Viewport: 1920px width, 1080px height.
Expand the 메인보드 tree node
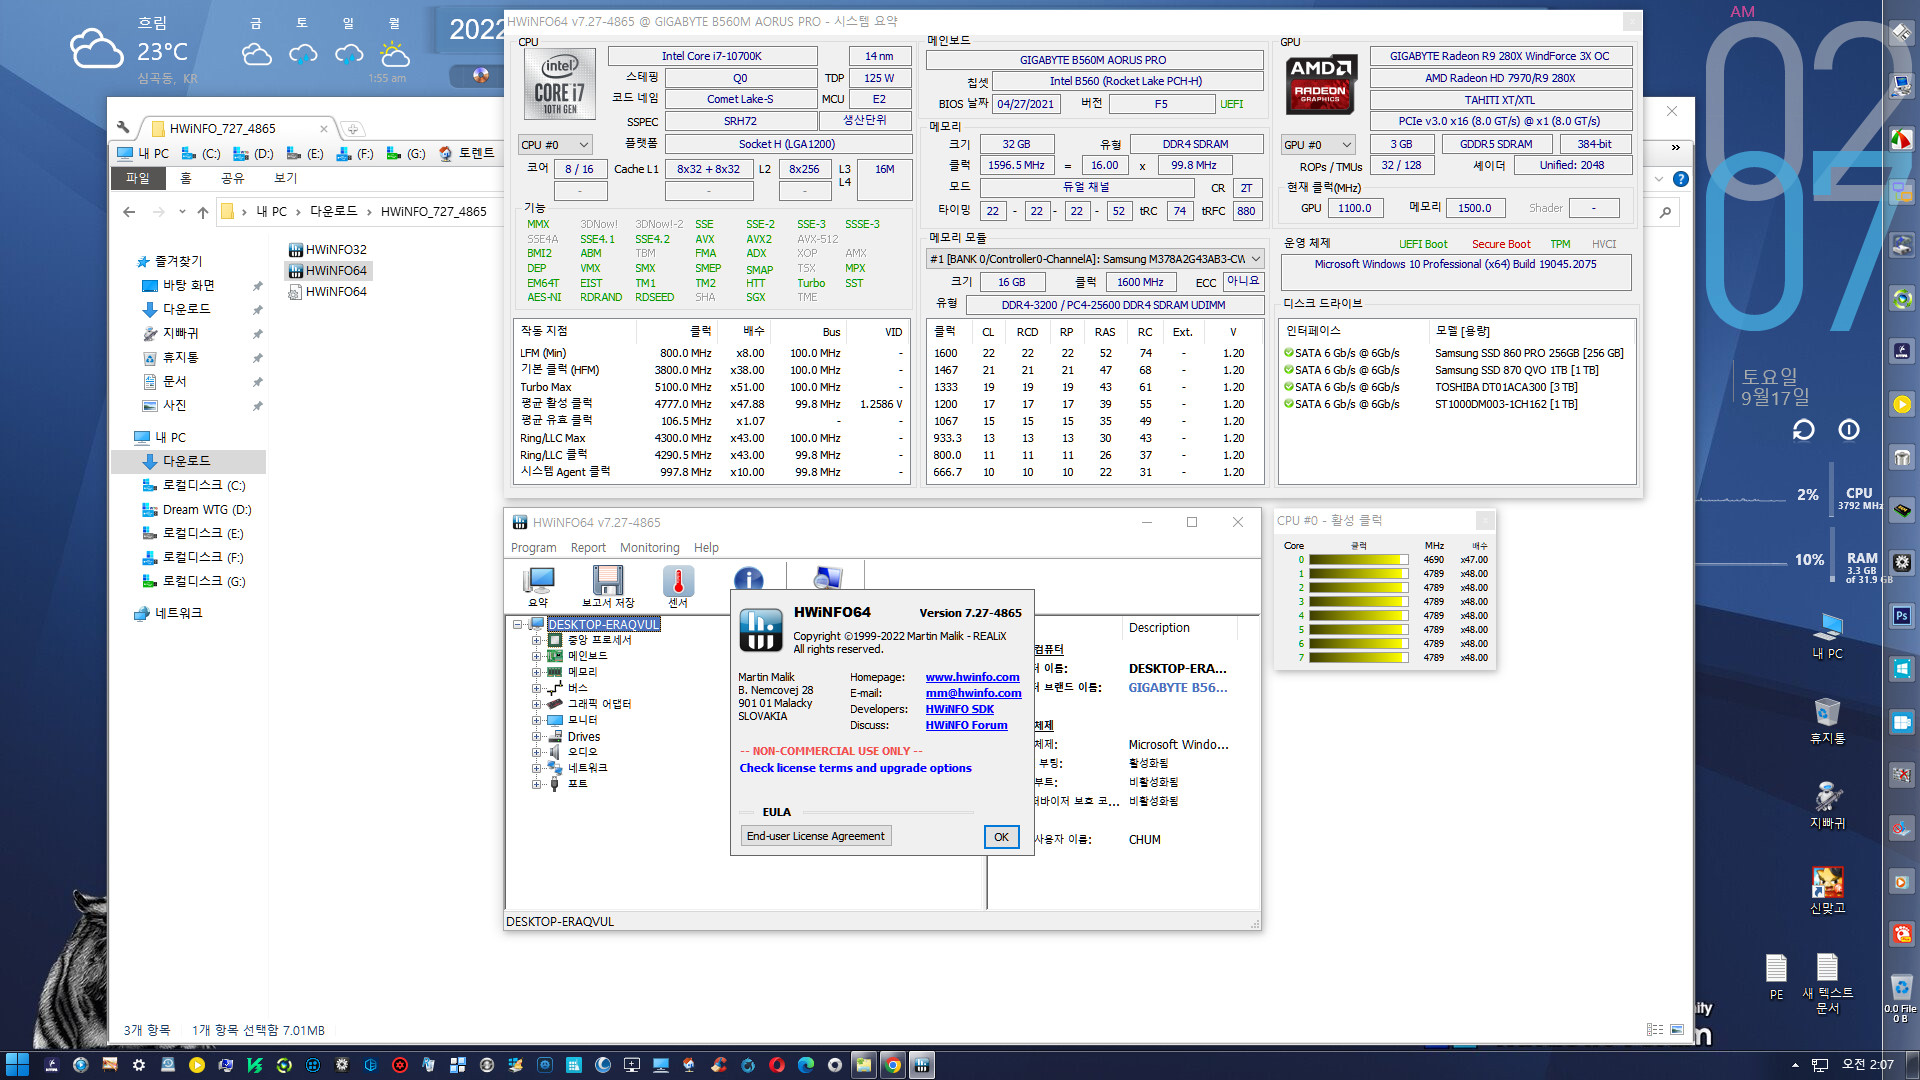[537, 656]
